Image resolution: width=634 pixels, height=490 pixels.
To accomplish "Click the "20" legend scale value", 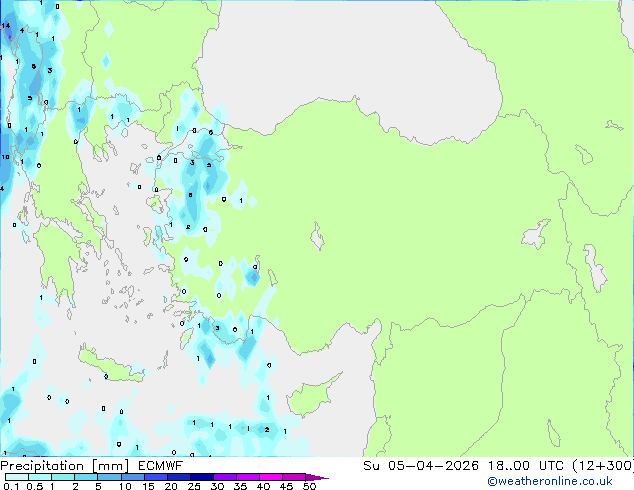I will [x=171, y=486].
